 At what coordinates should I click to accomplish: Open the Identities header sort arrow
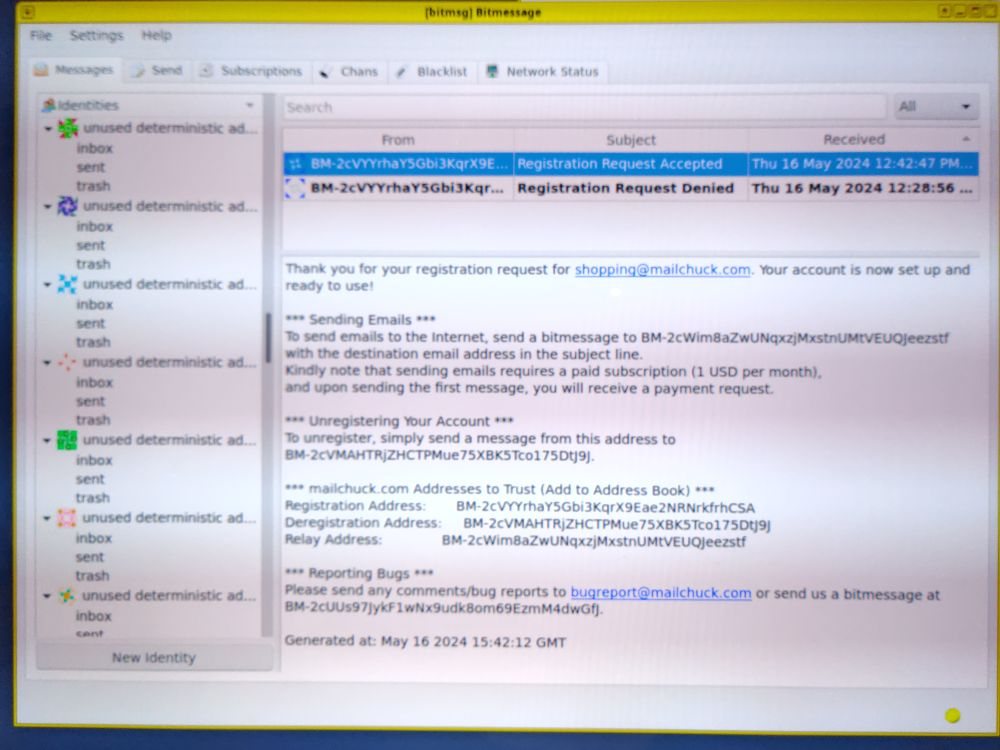(249, 105)
